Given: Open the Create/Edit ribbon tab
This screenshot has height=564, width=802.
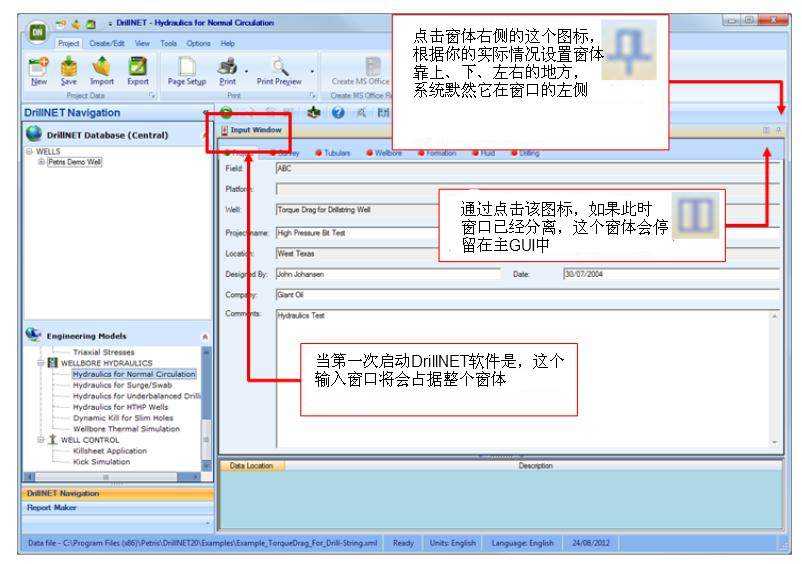Looking at the screenshot, I should click(x=107, y=43).
